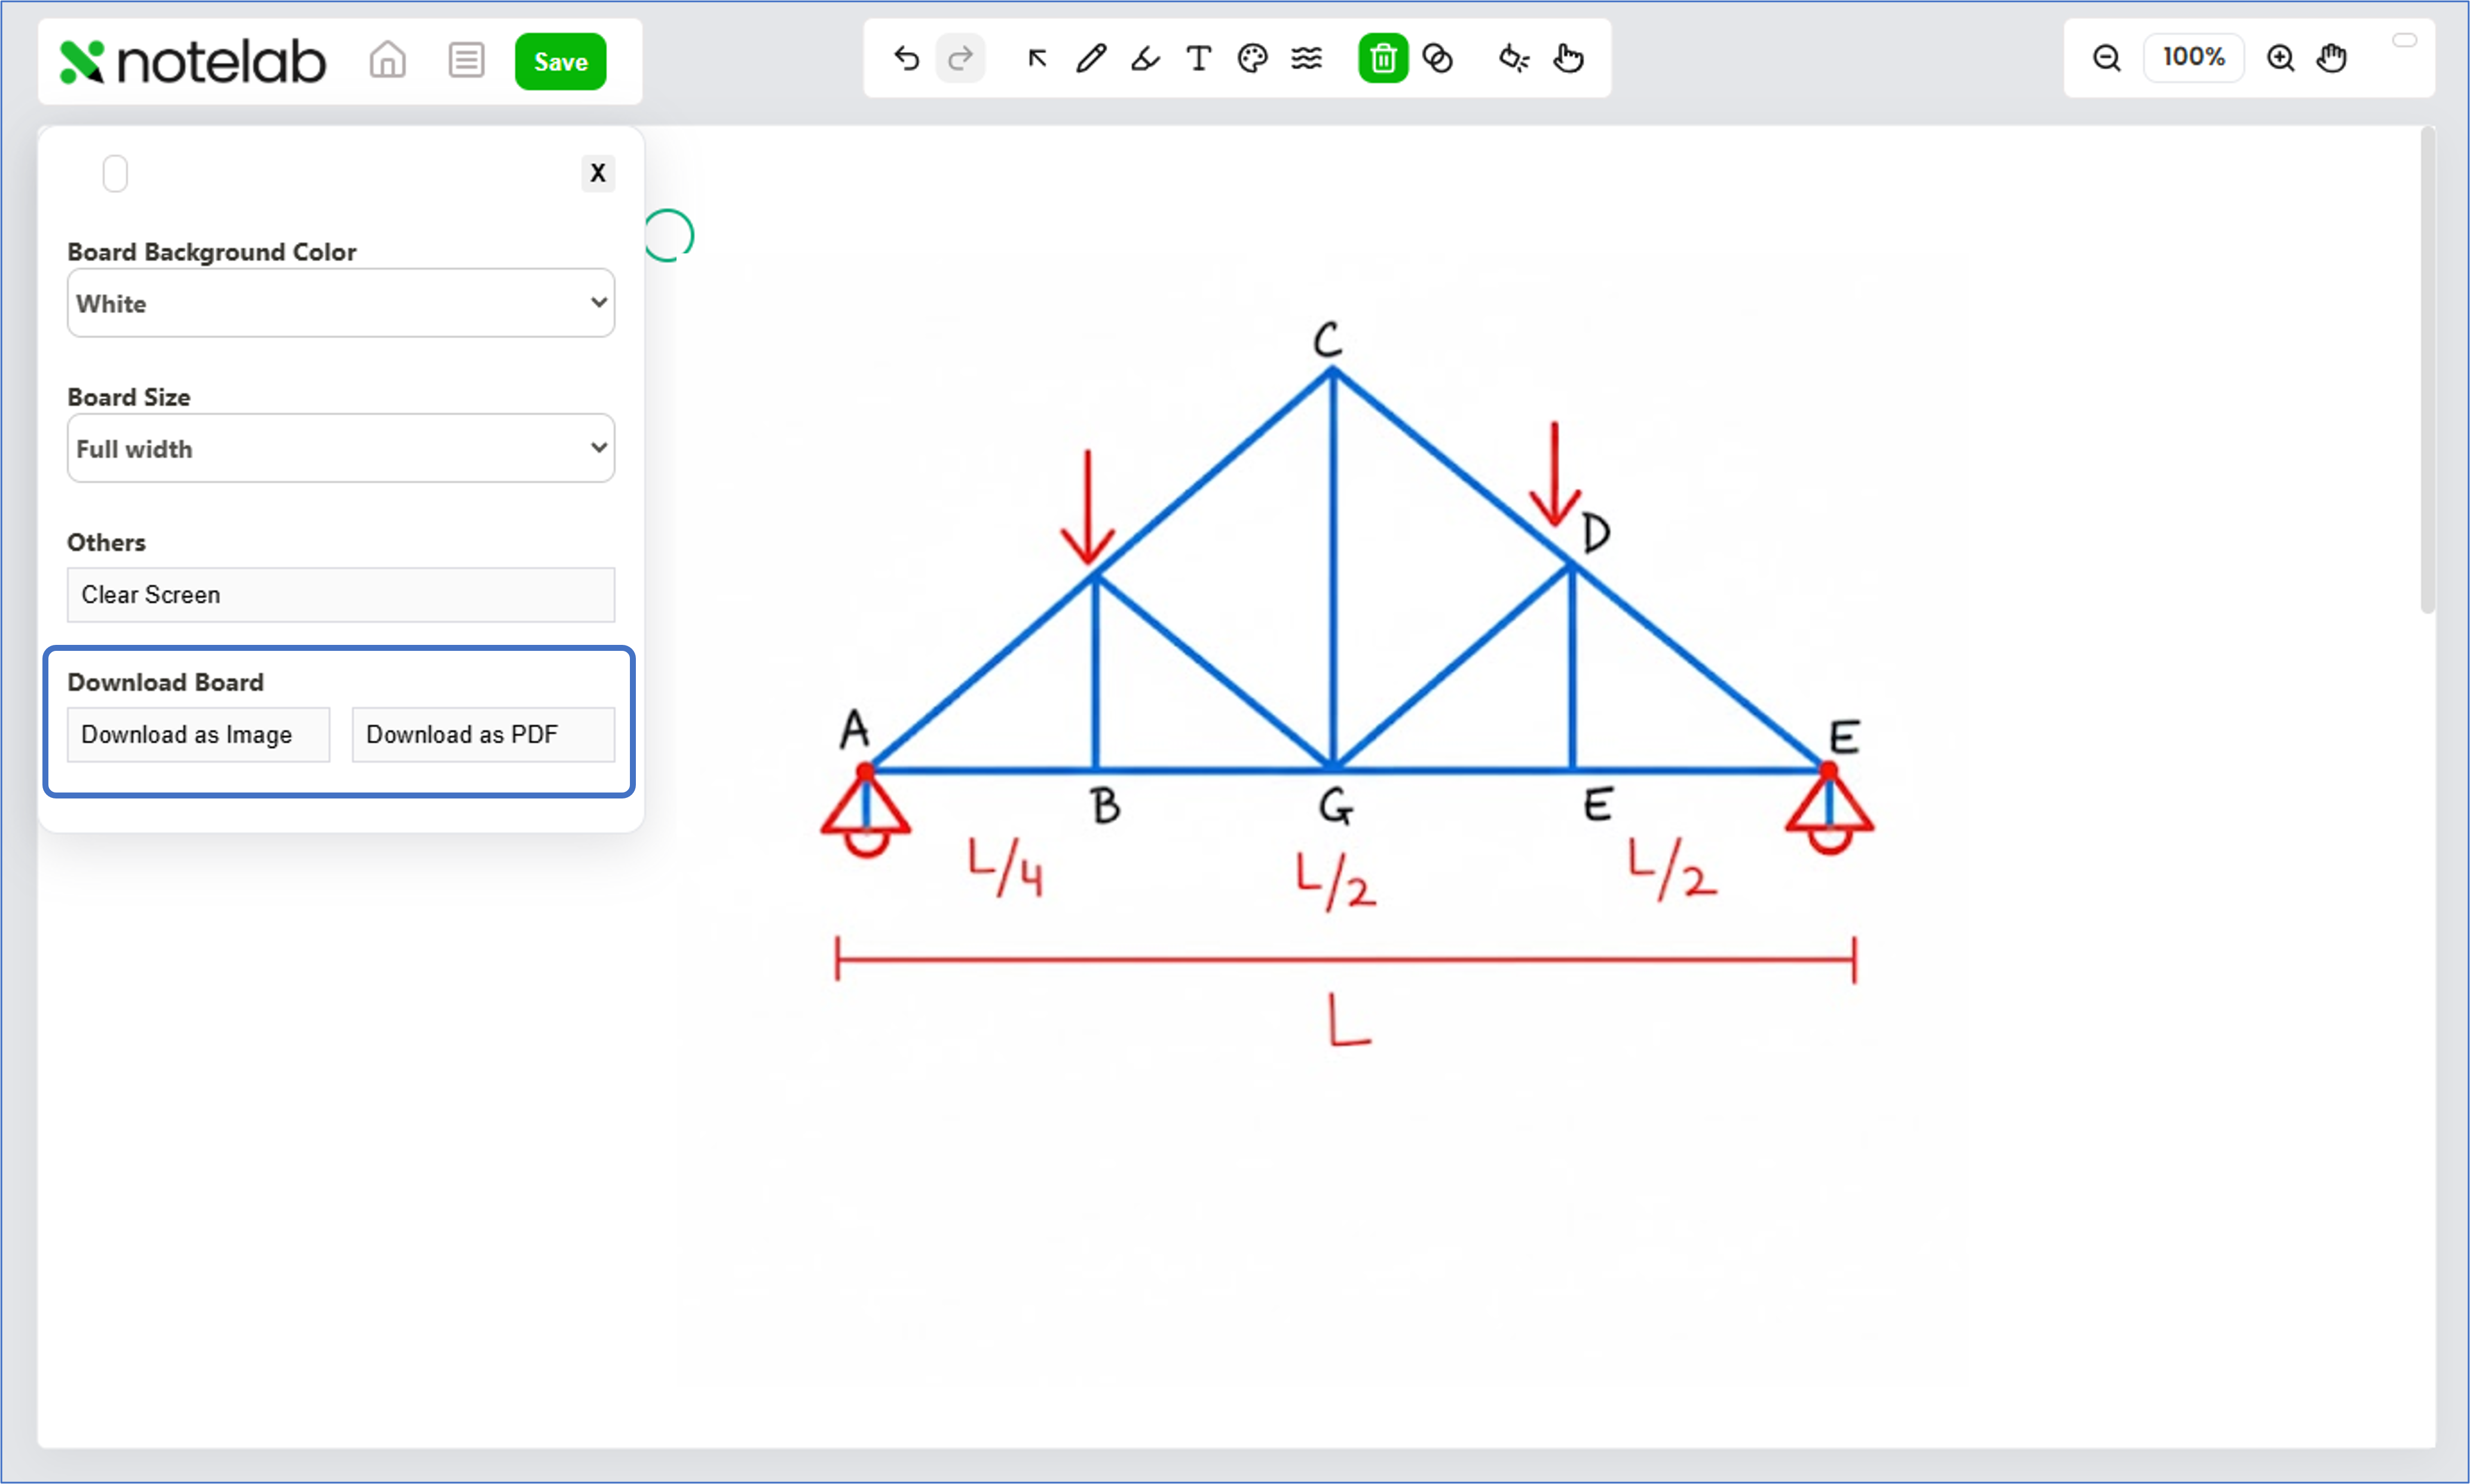This screenshot has height=1484, width=2470.
Task: Select the Highlighter tool
Action: click(x=1145, y=59)
